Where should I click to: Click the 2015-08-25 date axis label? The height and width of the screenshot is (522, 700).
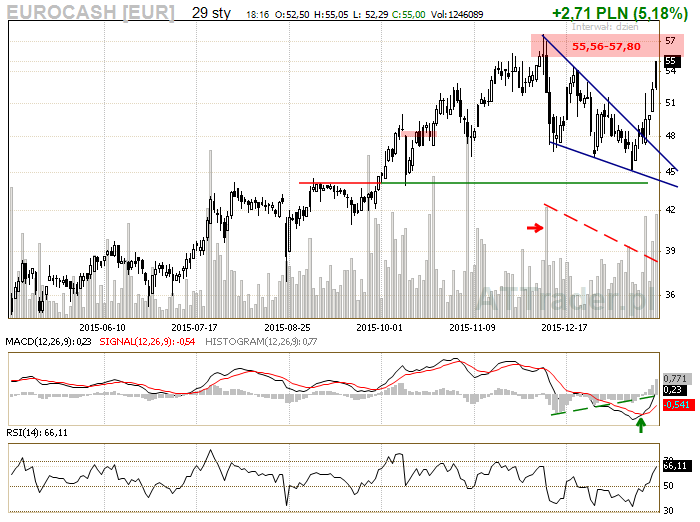click(x=288, y=328)
